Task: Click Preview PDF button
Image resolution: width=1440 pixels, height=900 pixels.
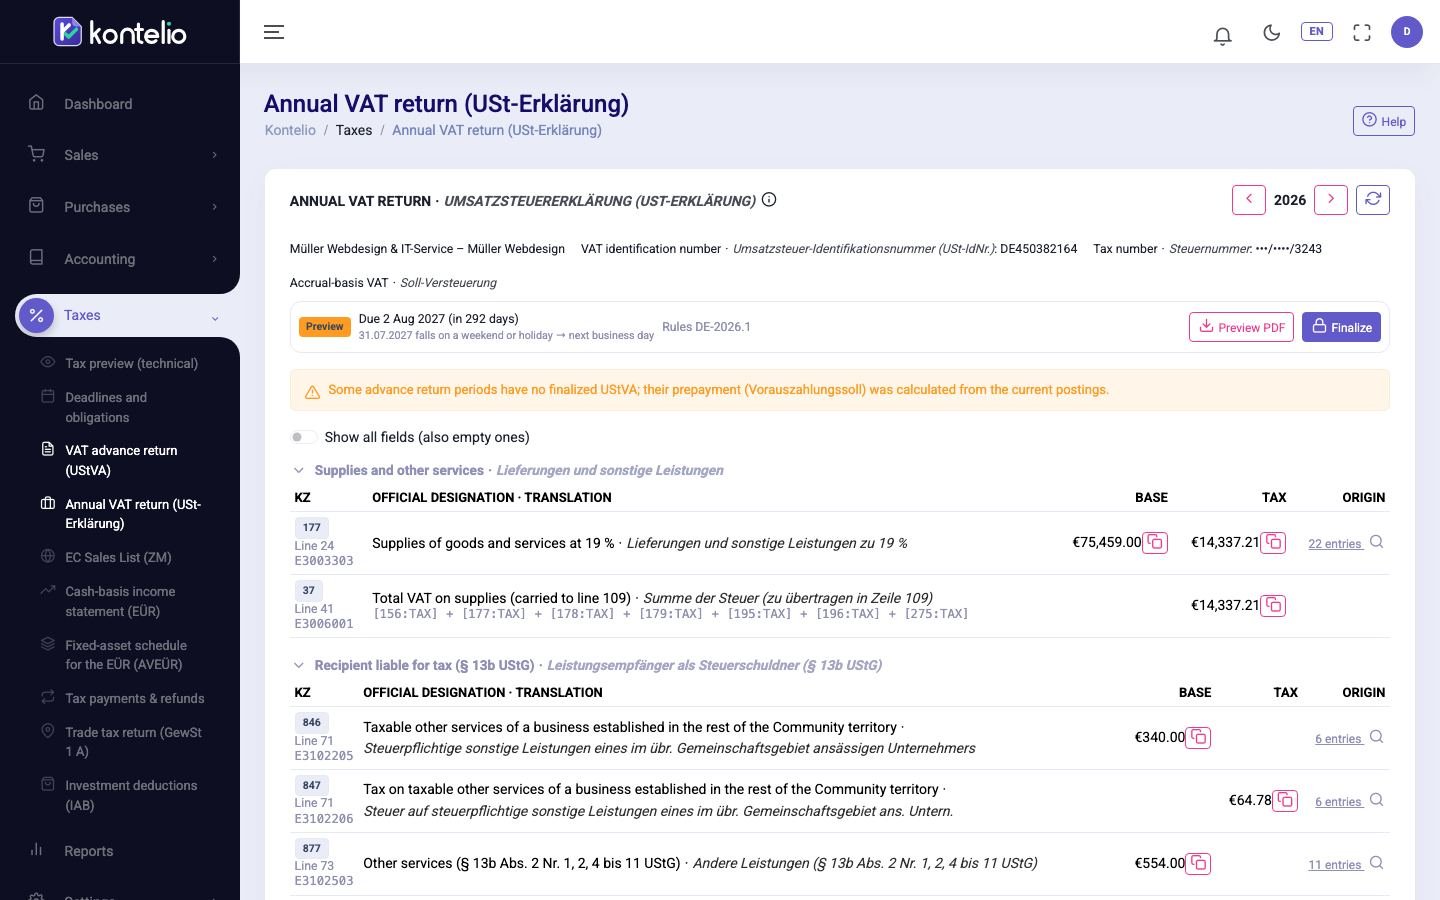Action: [x=1241, y=327]
